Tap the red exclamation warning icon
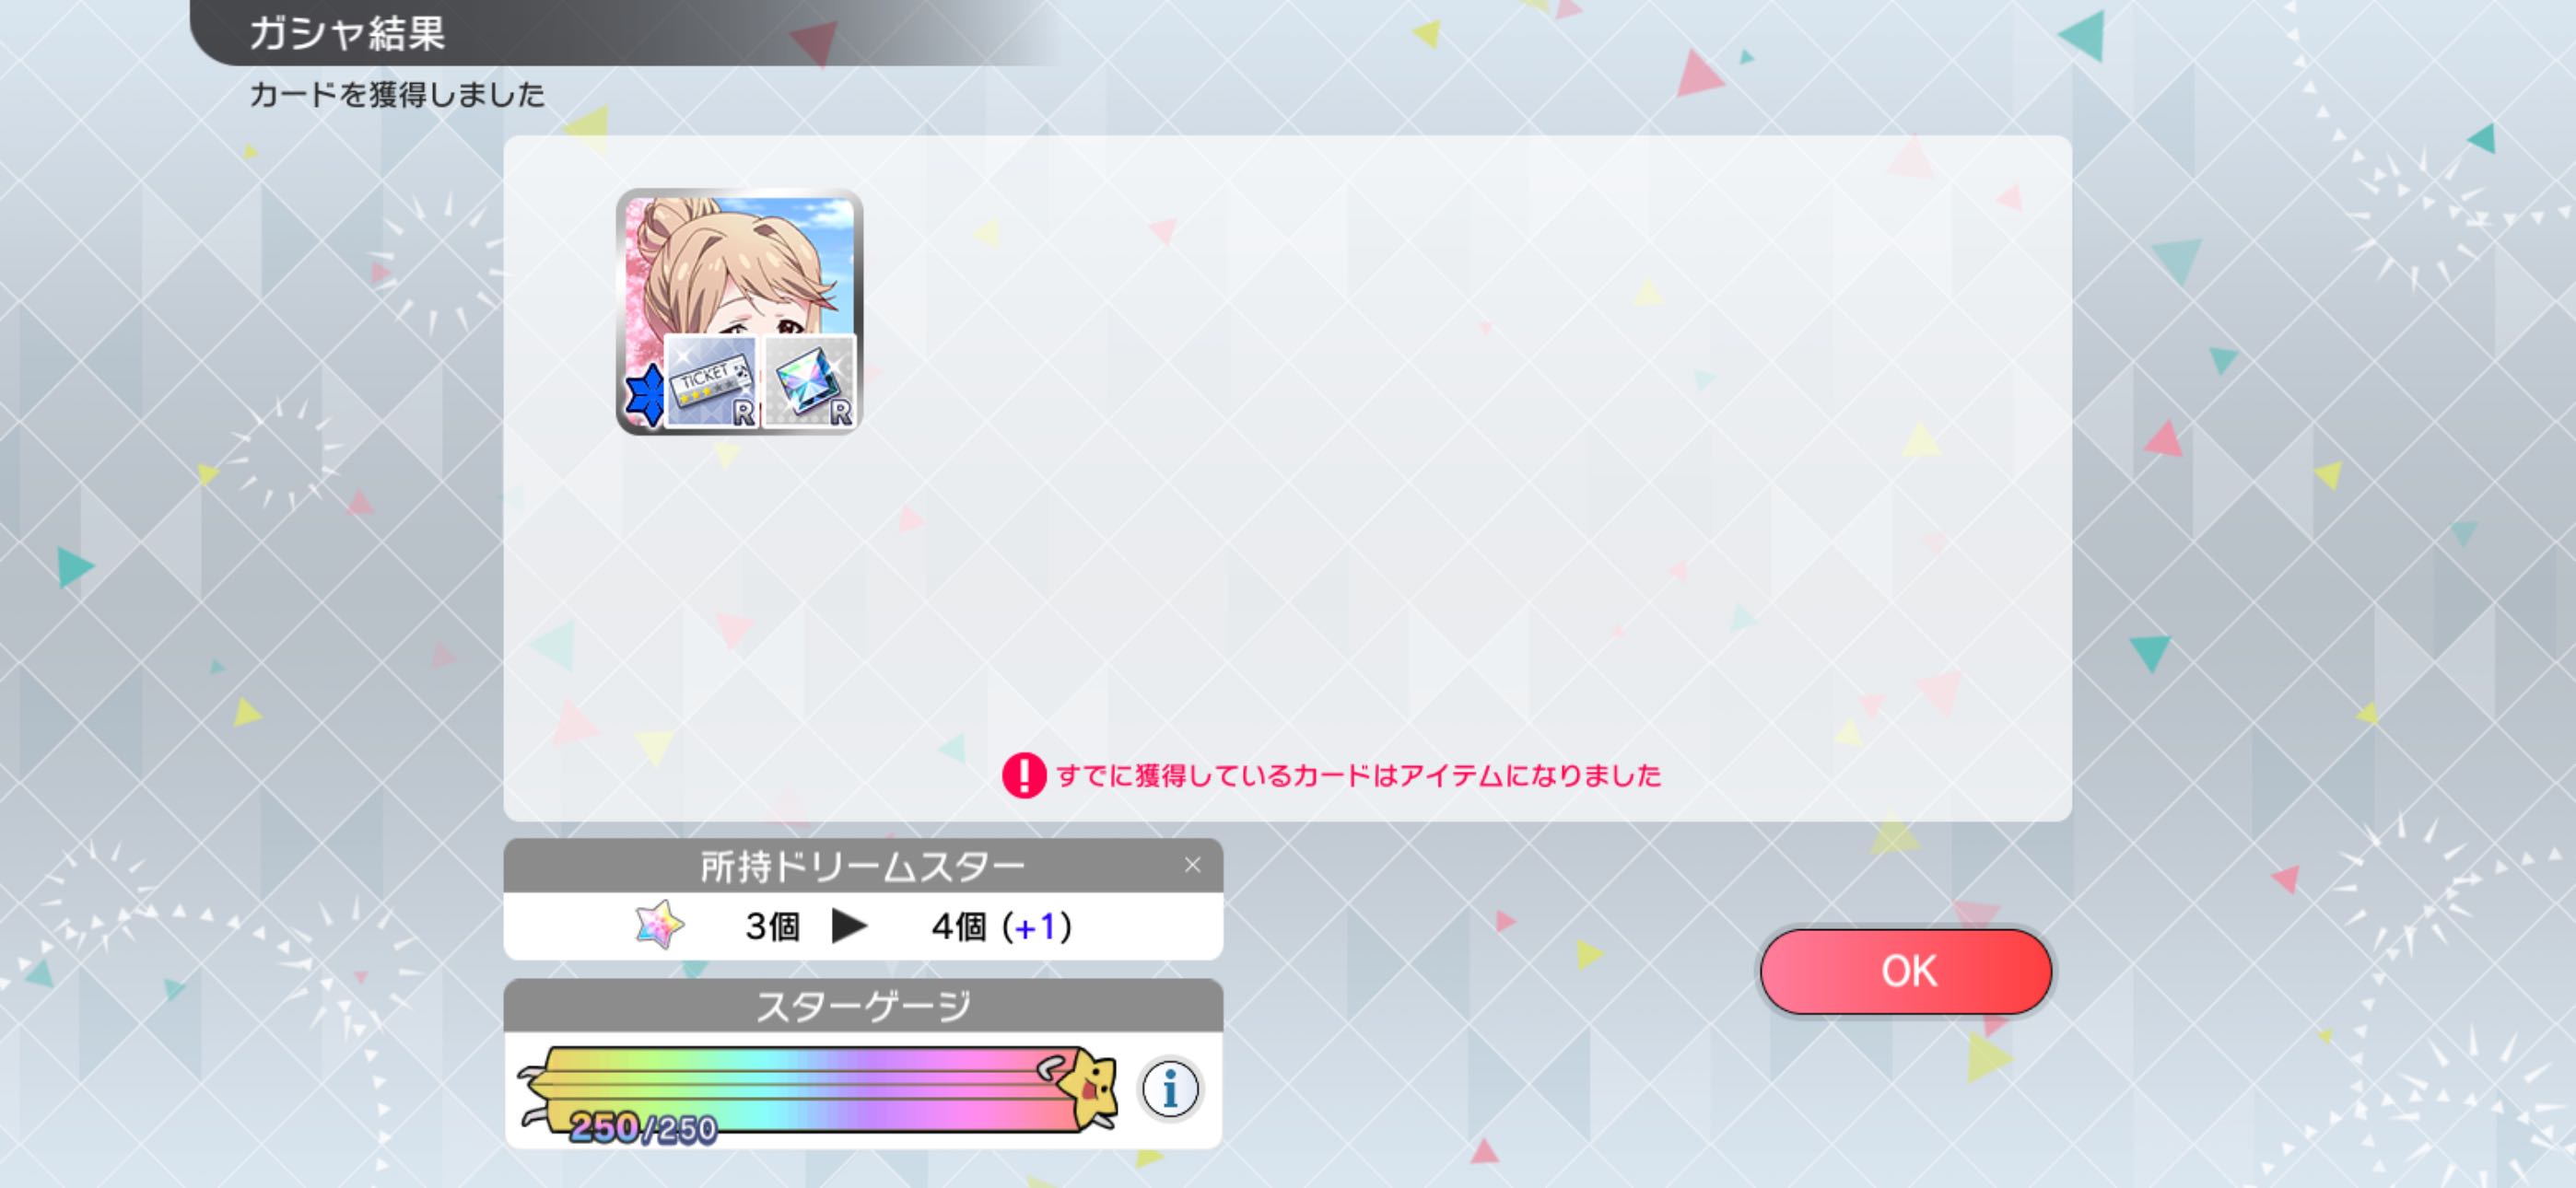The image size is (2576, 1188). [x=1024, y=775]
